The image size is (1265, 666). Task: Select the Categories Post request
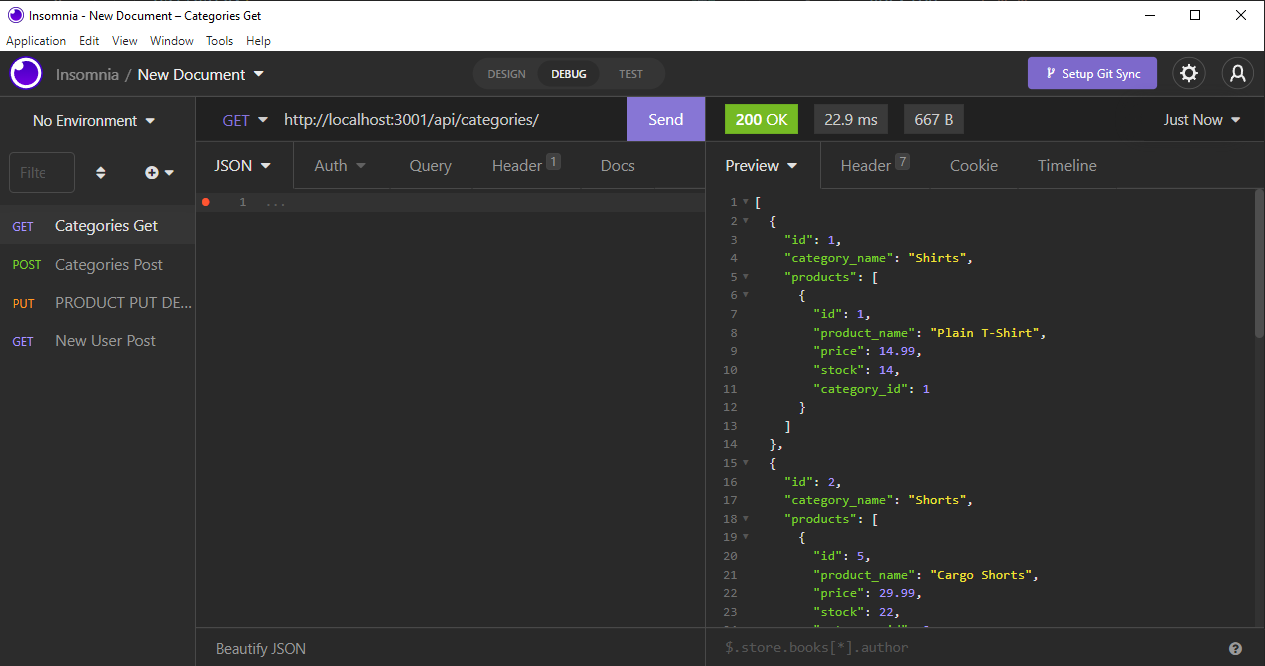[x=108, y=264]
